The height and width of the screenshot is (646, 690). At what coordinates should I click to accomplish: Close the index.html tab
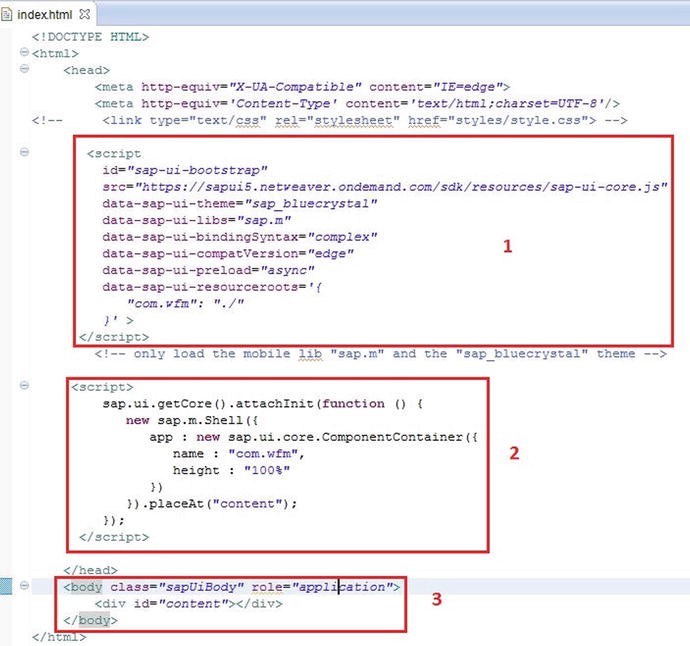click(84, 14)
